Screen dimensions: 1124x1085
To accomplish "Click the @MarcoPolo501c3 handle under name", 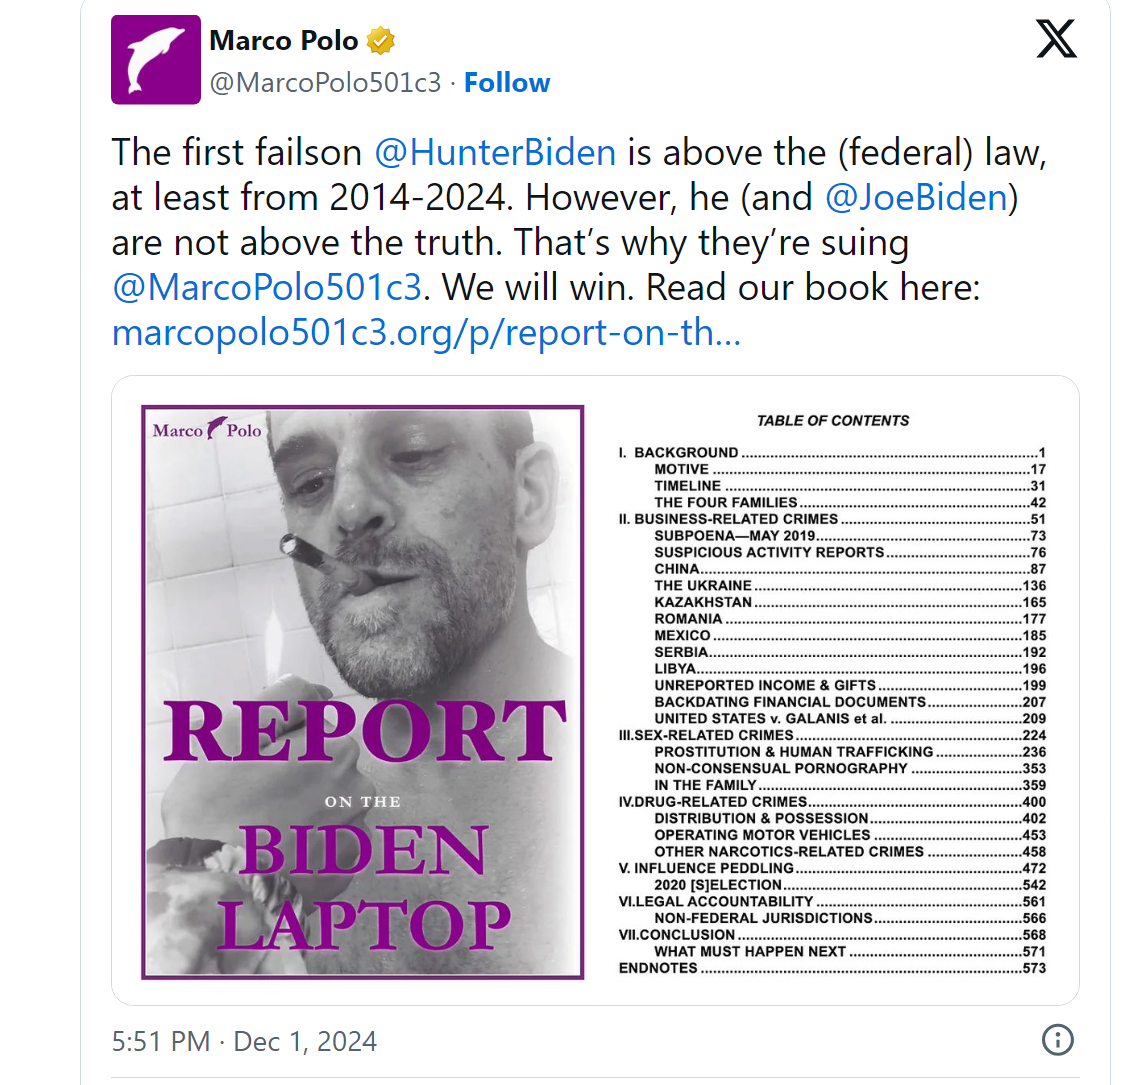I will tap(325, 83).
